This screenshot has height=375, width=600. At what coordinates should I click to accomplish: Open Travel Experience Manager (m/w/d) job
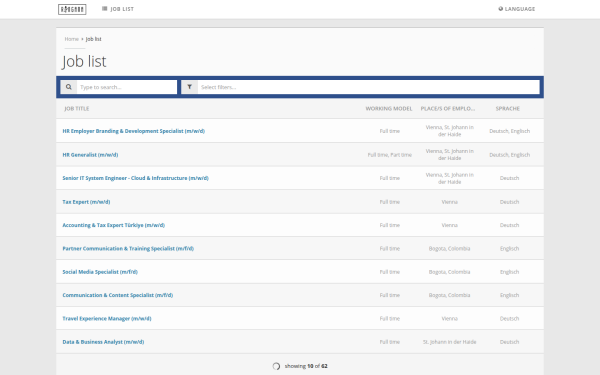point(107,319)
